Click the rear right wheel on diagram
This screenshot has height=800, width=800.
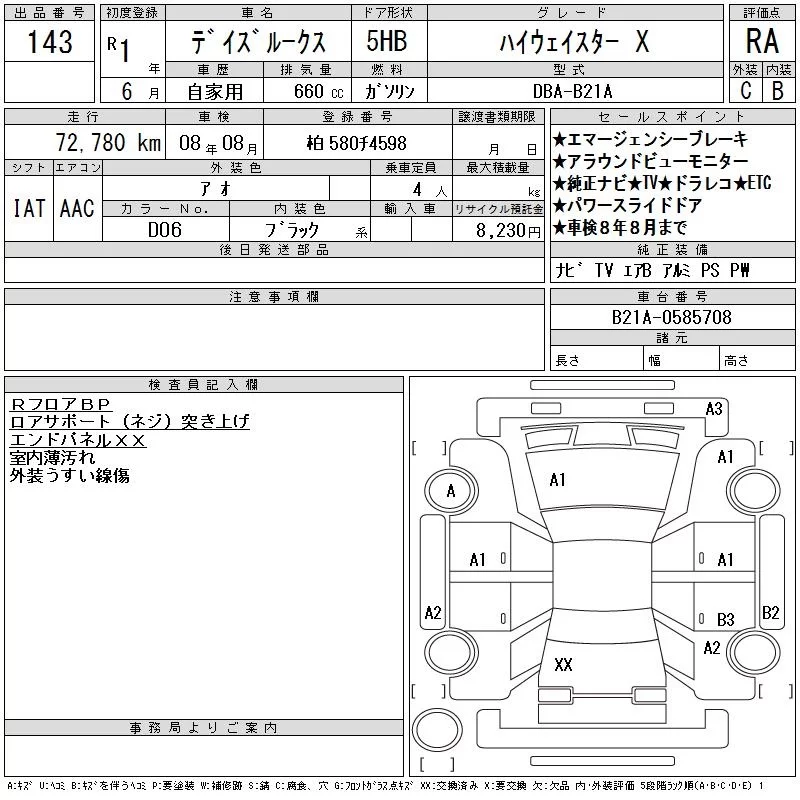(754, 652)
